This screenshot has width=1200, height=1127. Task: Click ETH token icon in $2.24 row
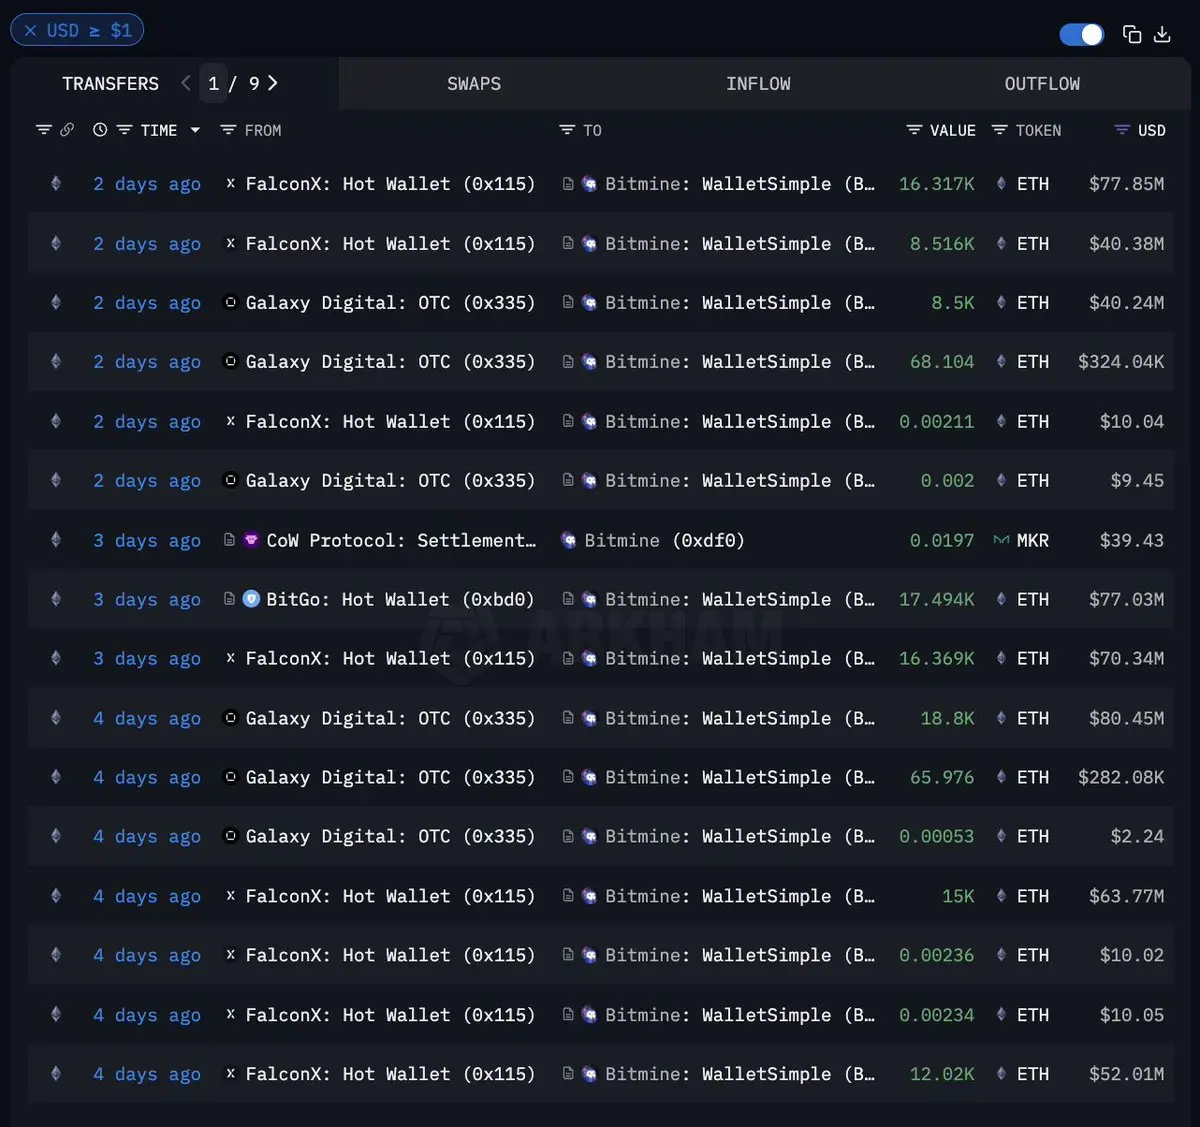1001,836
